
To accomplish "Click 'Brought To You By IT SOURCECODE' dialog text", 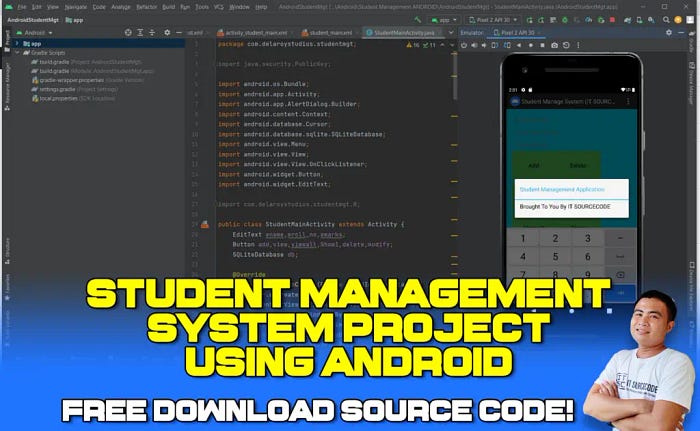I will coord(565,207).
